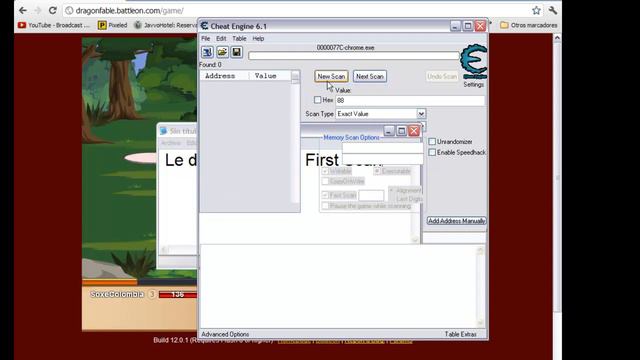Click Add Address Manually button
Image resolution: width=640 pixels, height=360 pixels.
point(456,221)
